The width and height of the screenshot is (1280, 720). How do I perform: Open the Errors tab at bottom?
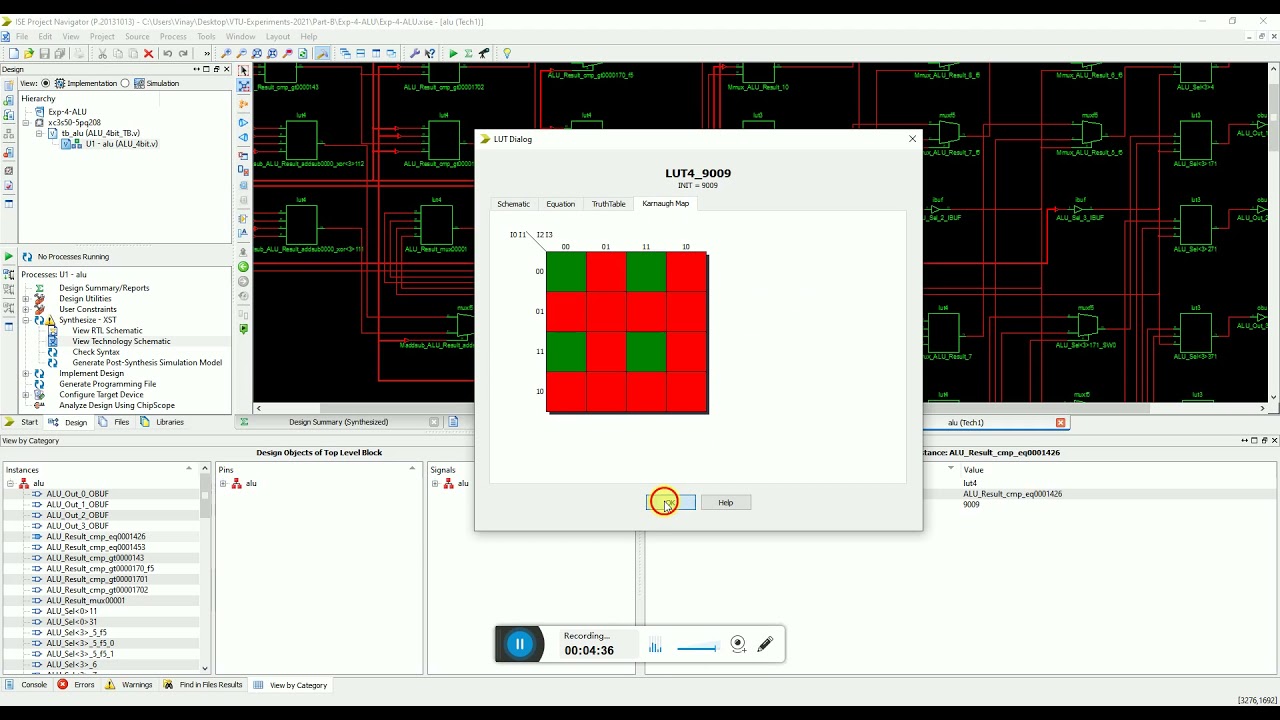(77, 685)
